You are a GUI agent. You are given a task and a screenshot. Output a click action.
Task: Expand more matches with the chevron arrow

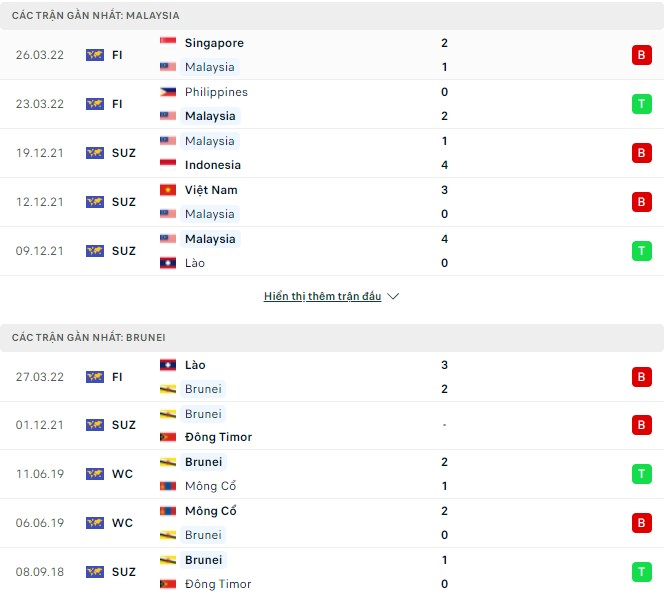point(393,297)
